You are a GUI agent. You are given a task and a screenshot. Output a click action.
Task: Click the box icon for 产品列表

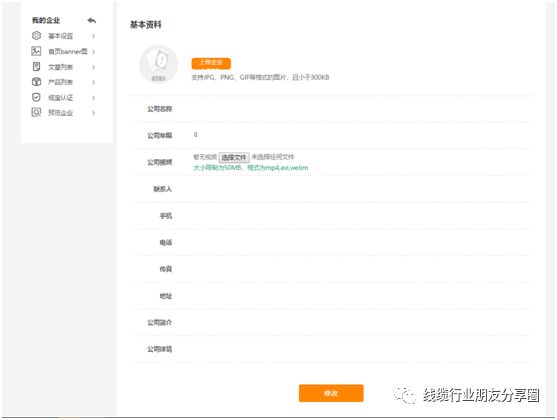(x=36, y=82)
